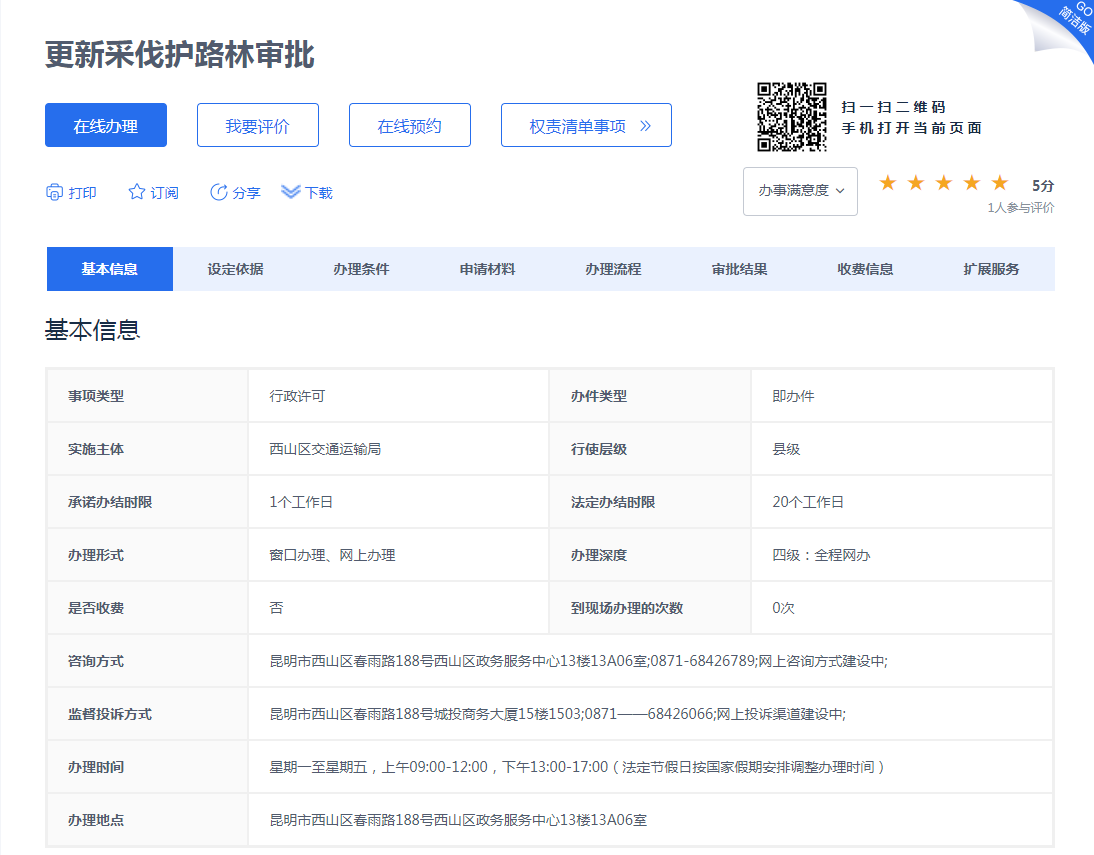Image resolution: width=1094 pixels, height=855 pixels.
Task: Click the 办理形式 label
Action: pyautogui.click(x=96, y=555)
